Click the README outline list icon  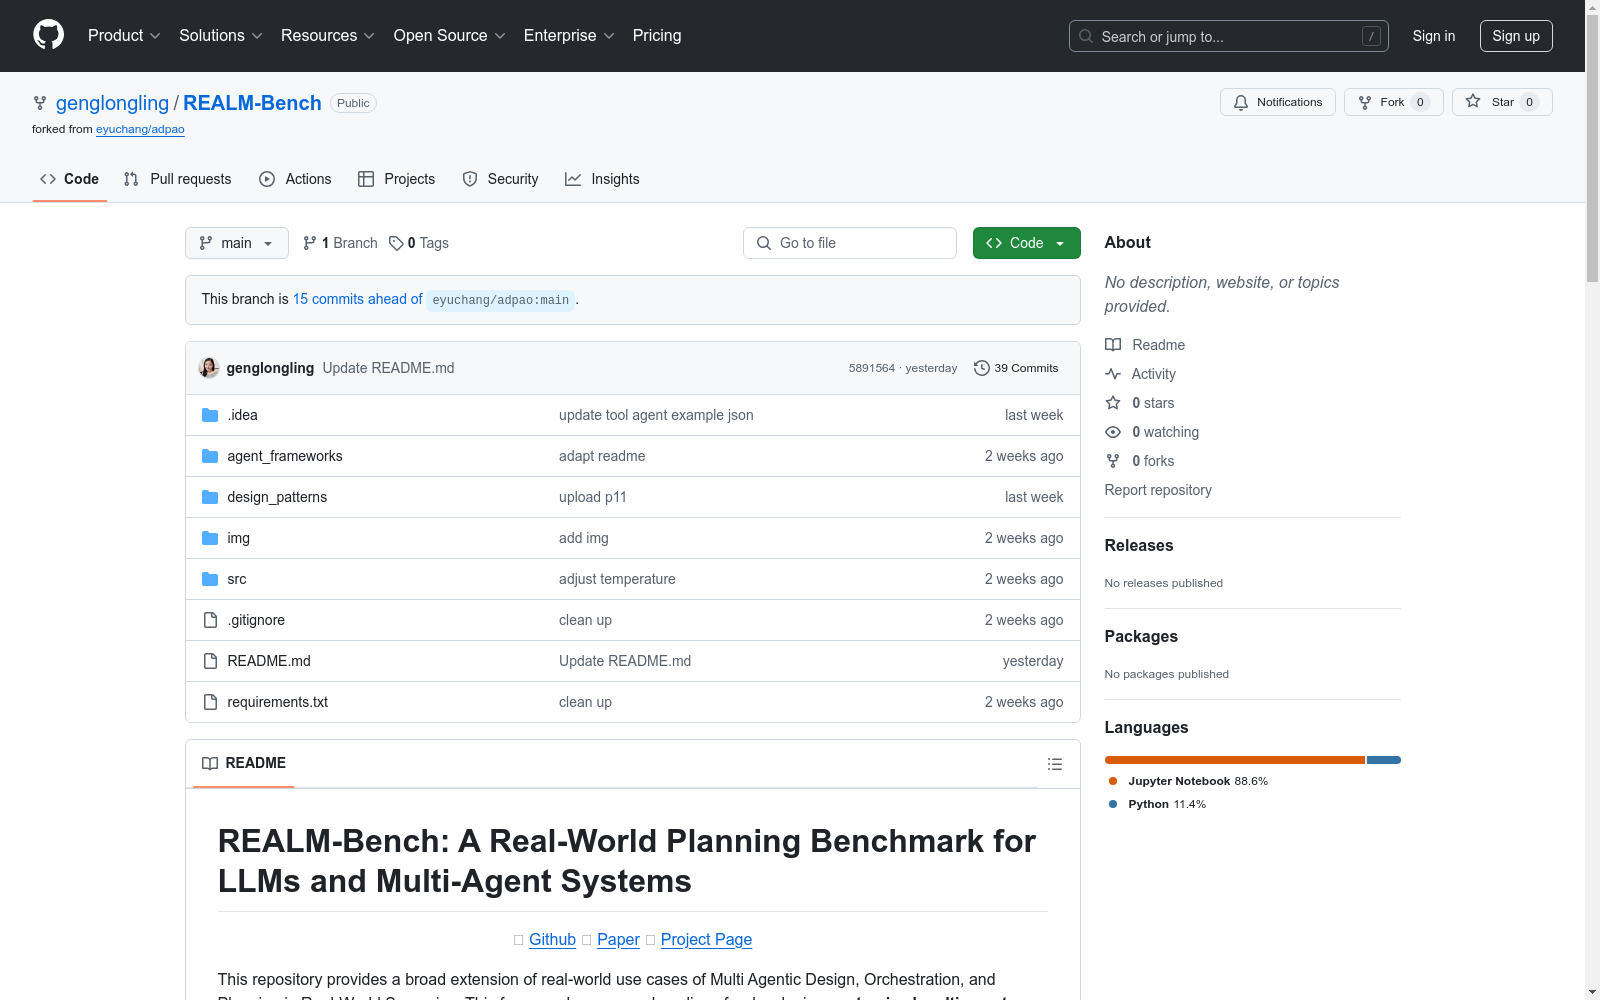click(1054, 764)
